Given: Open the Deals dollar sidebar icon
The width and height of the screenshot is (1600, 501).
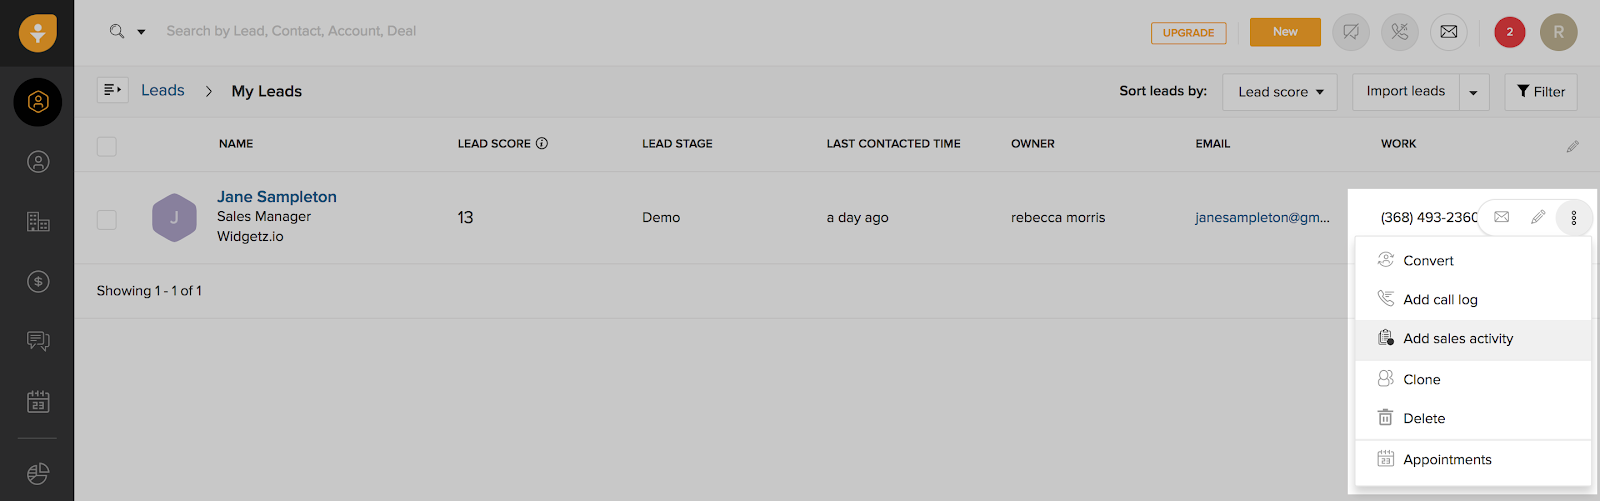Looking at the screenshot, I should [38, 282].
